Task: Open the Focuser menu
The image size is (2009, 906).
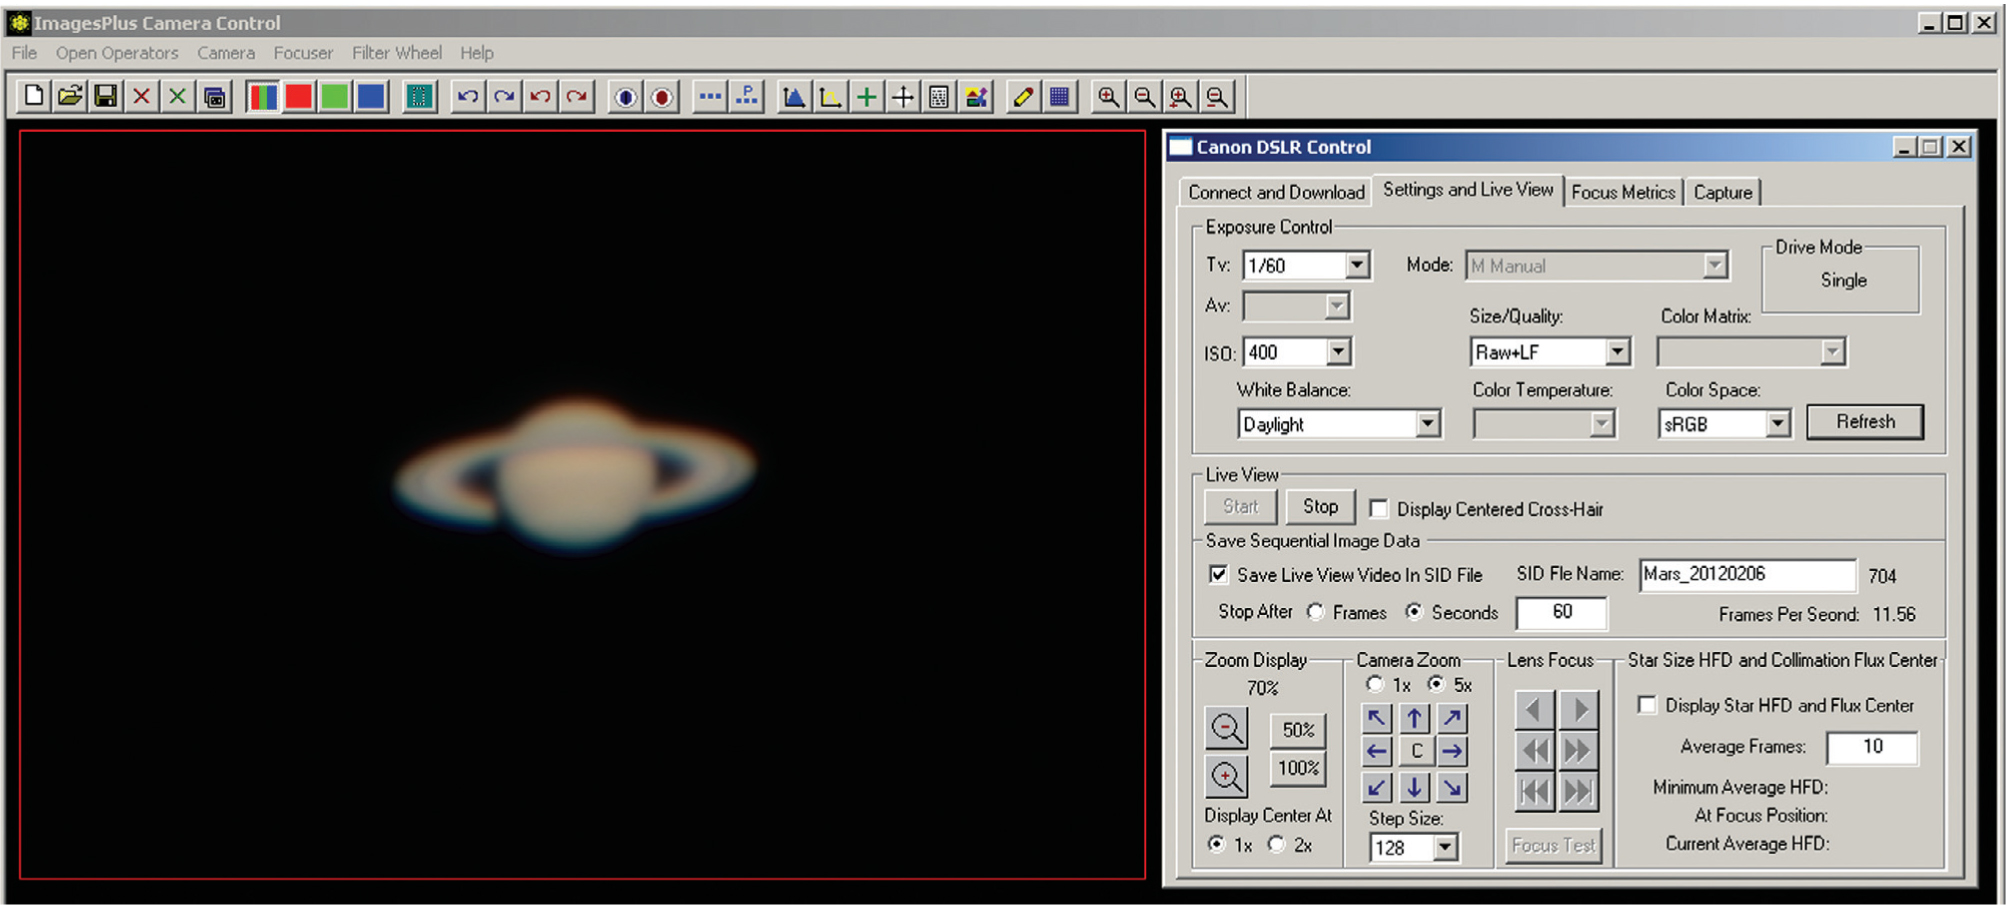Action: [303, 53]
